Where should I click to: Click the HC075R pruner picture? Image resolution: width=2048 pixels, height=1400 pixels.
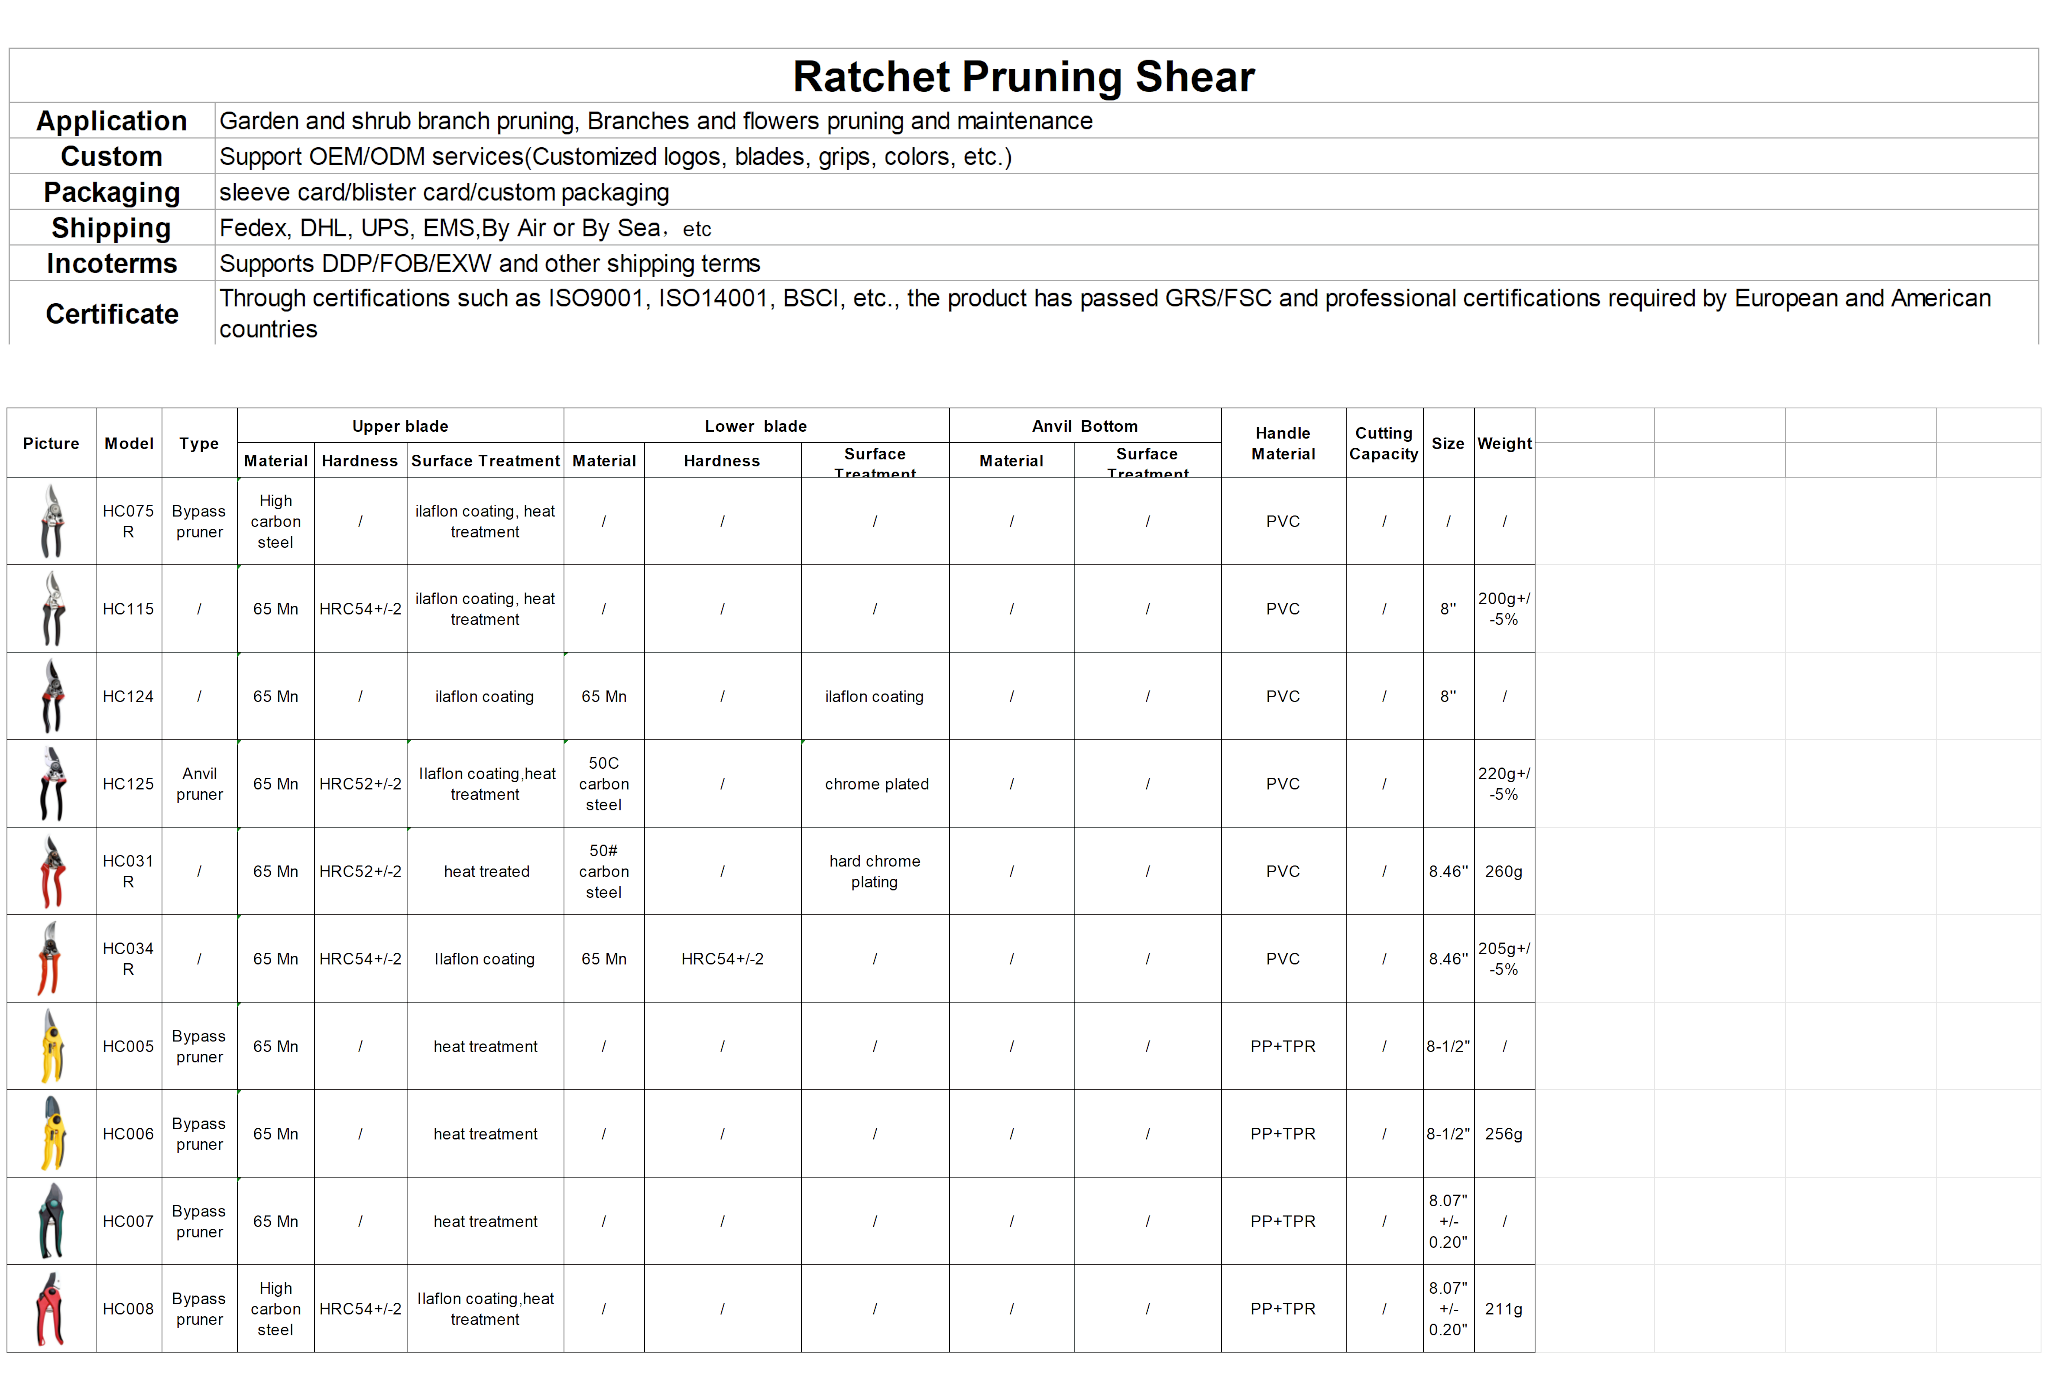tap(52, 521)
